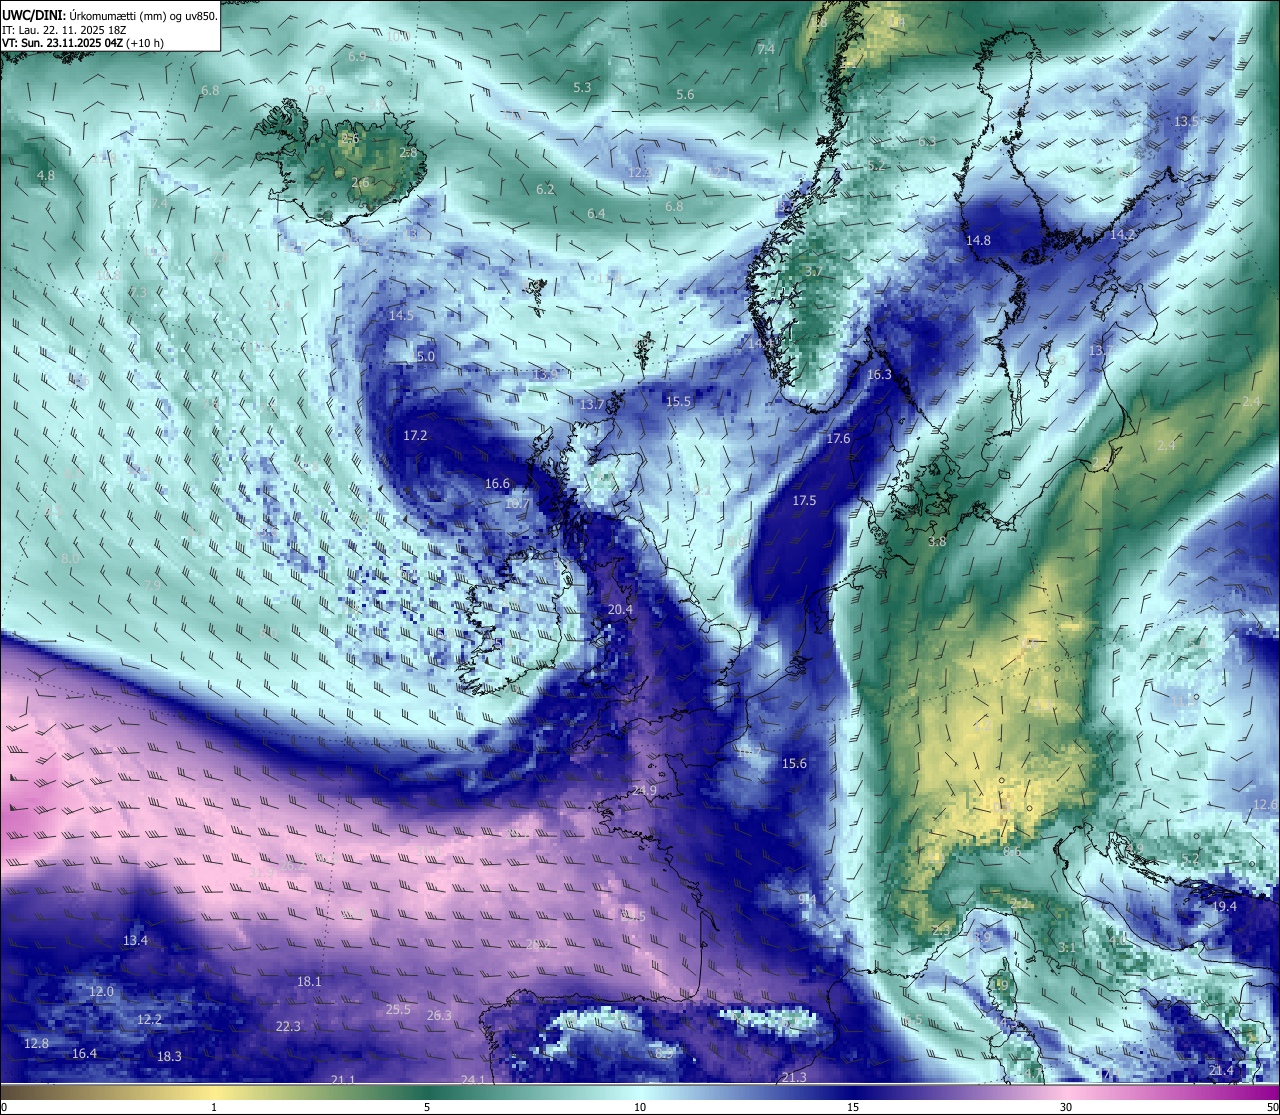Click the 3.7 value over Norway
Screen dimensions: 1280x1115
pos(814,272)
